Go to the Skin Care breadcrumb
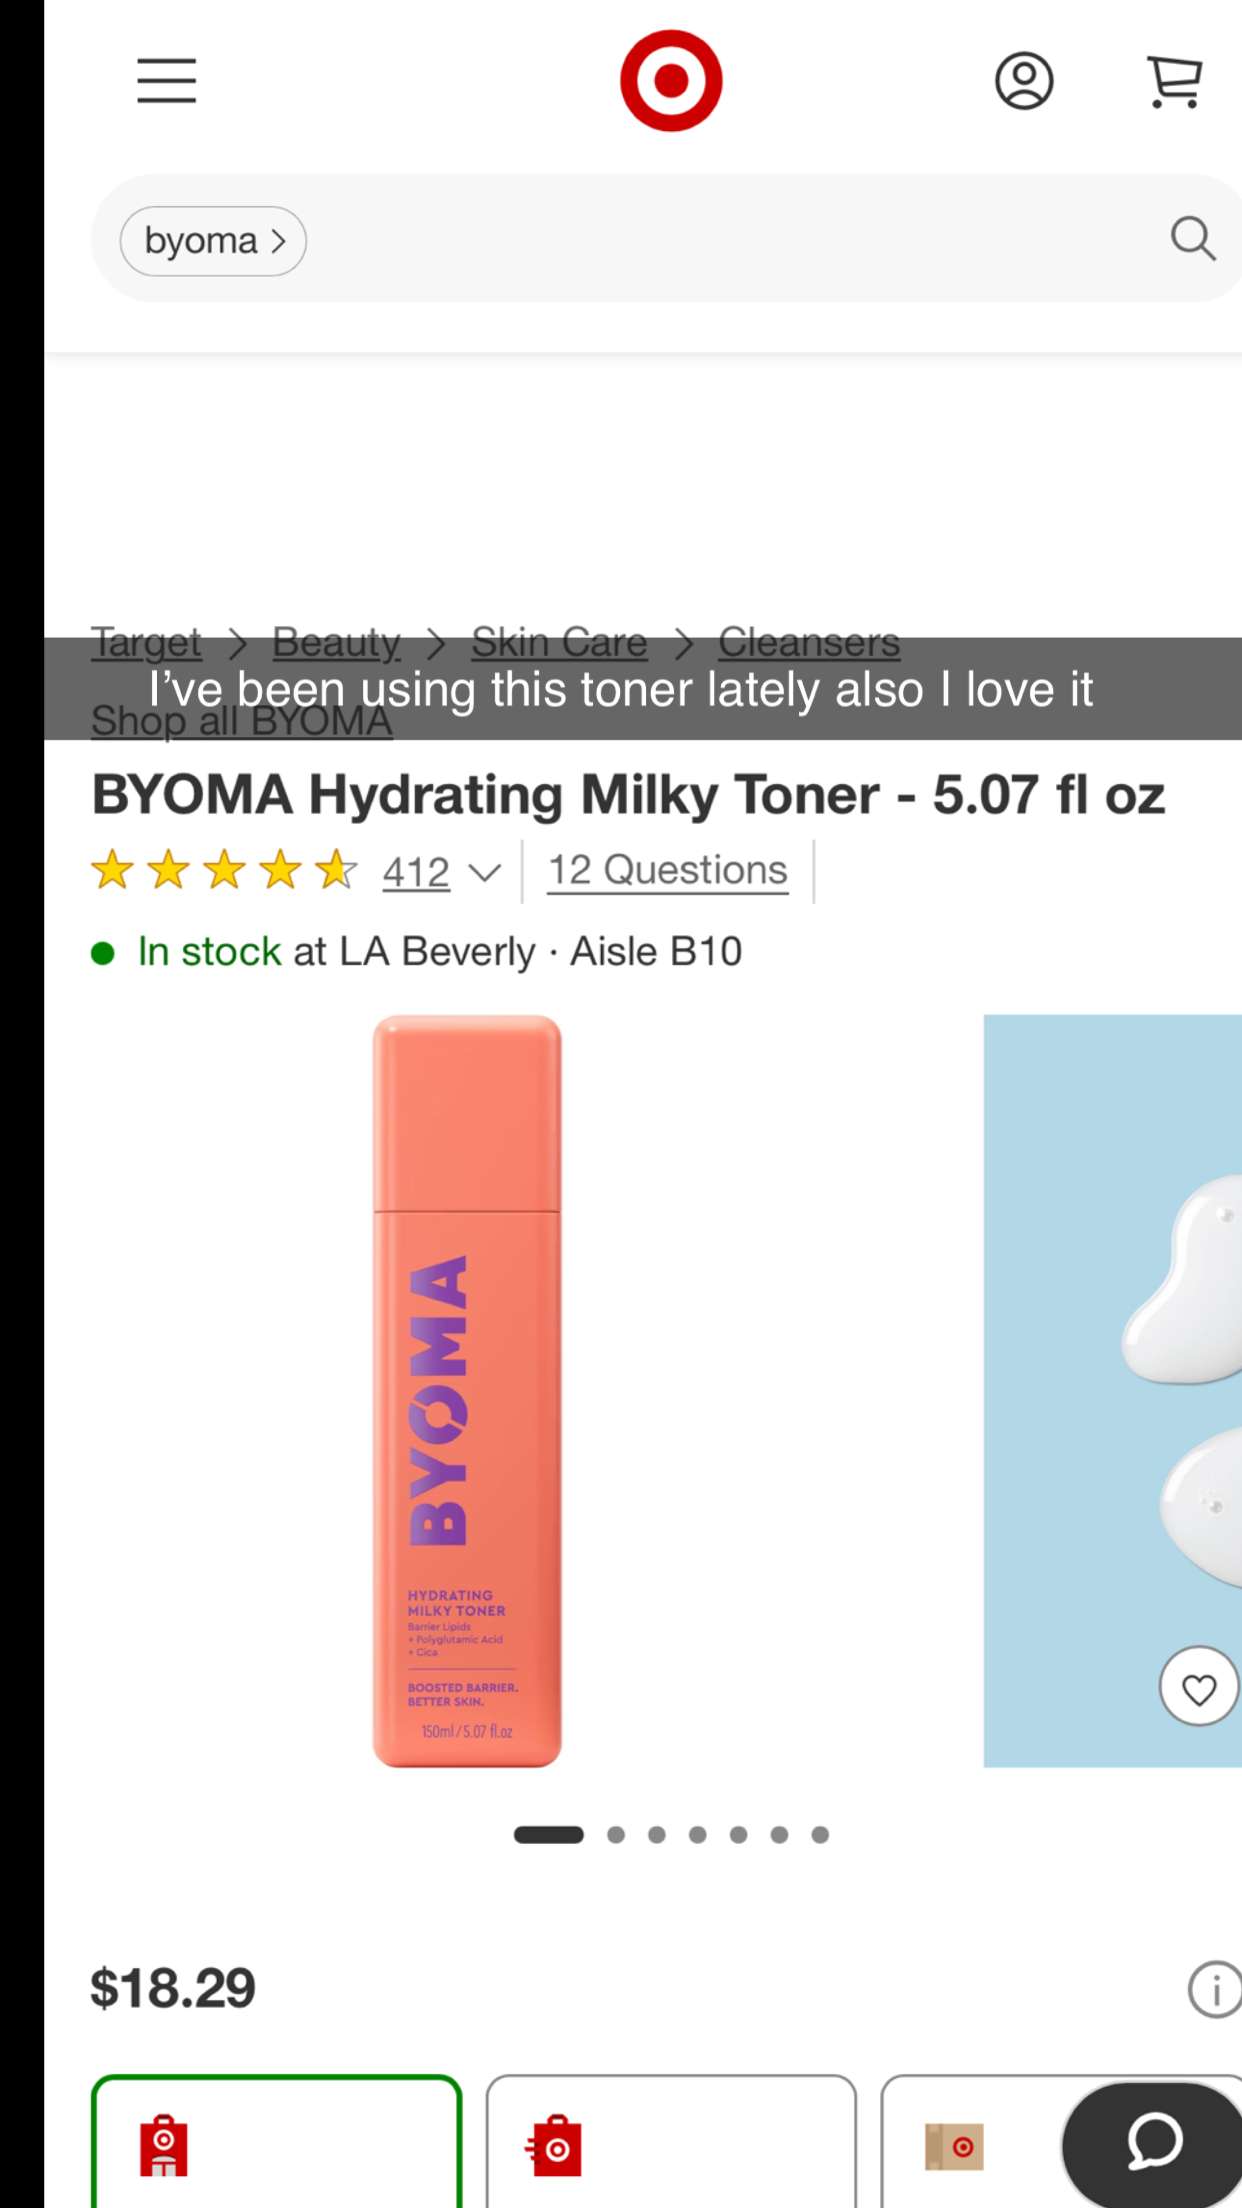This screenshot has width=1242, height=2208. [559, 642]
